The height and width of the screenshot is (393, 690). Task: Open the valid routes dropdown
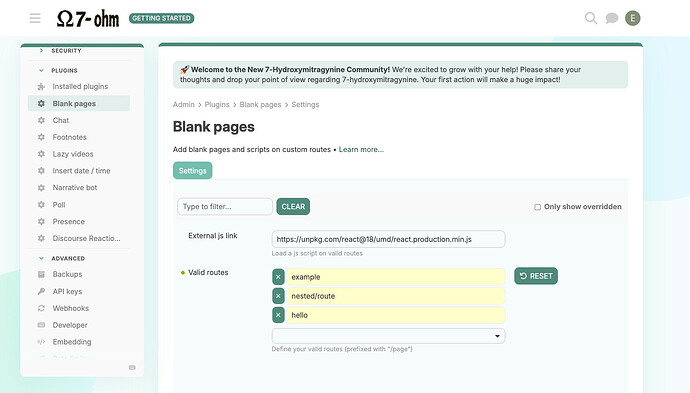click(389, 336)
